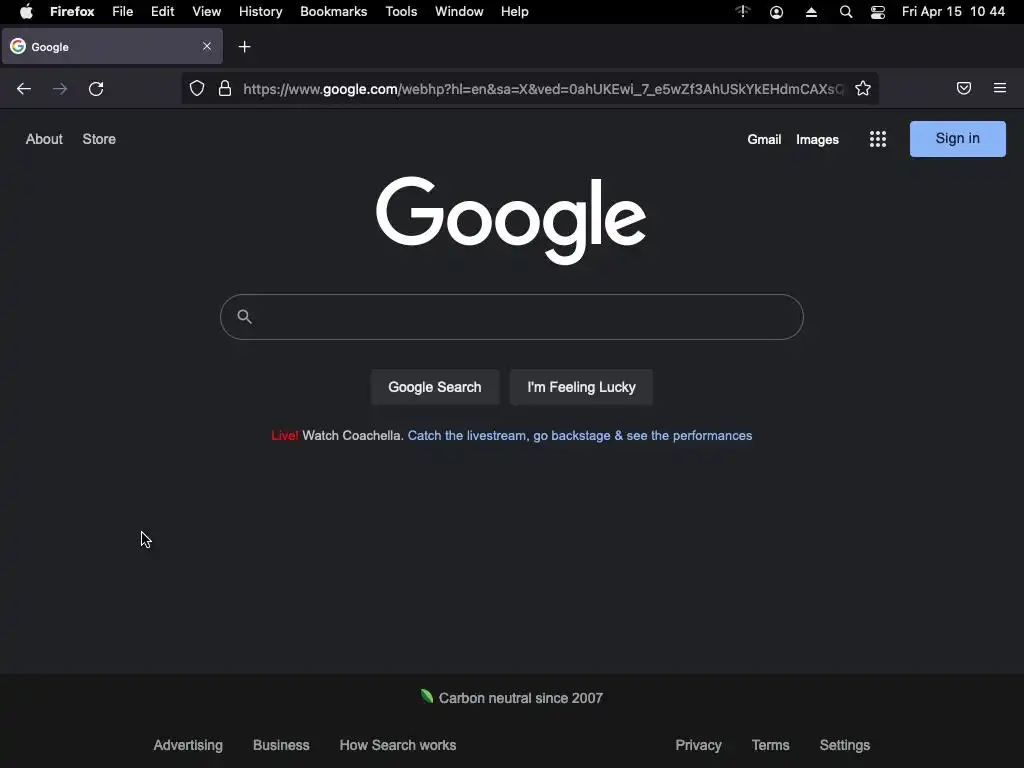Image resolution: width=1024 pixels, height=768 pixels.
Task: Open the tracking protection shield icon
Action: tap(197, 88)
